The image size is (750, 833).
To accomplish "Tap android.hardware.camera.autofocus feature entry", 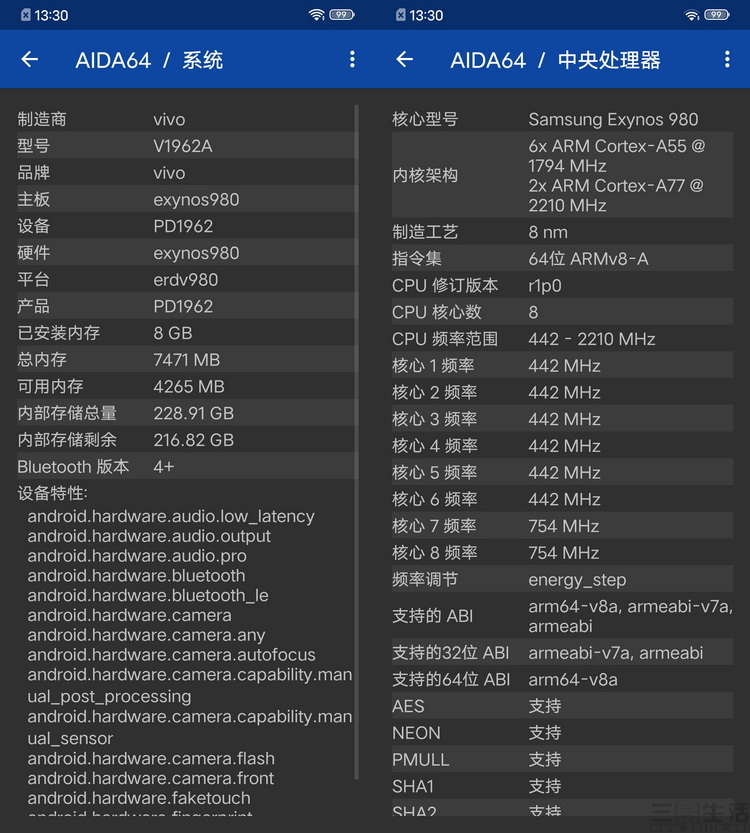I will 172,654.
